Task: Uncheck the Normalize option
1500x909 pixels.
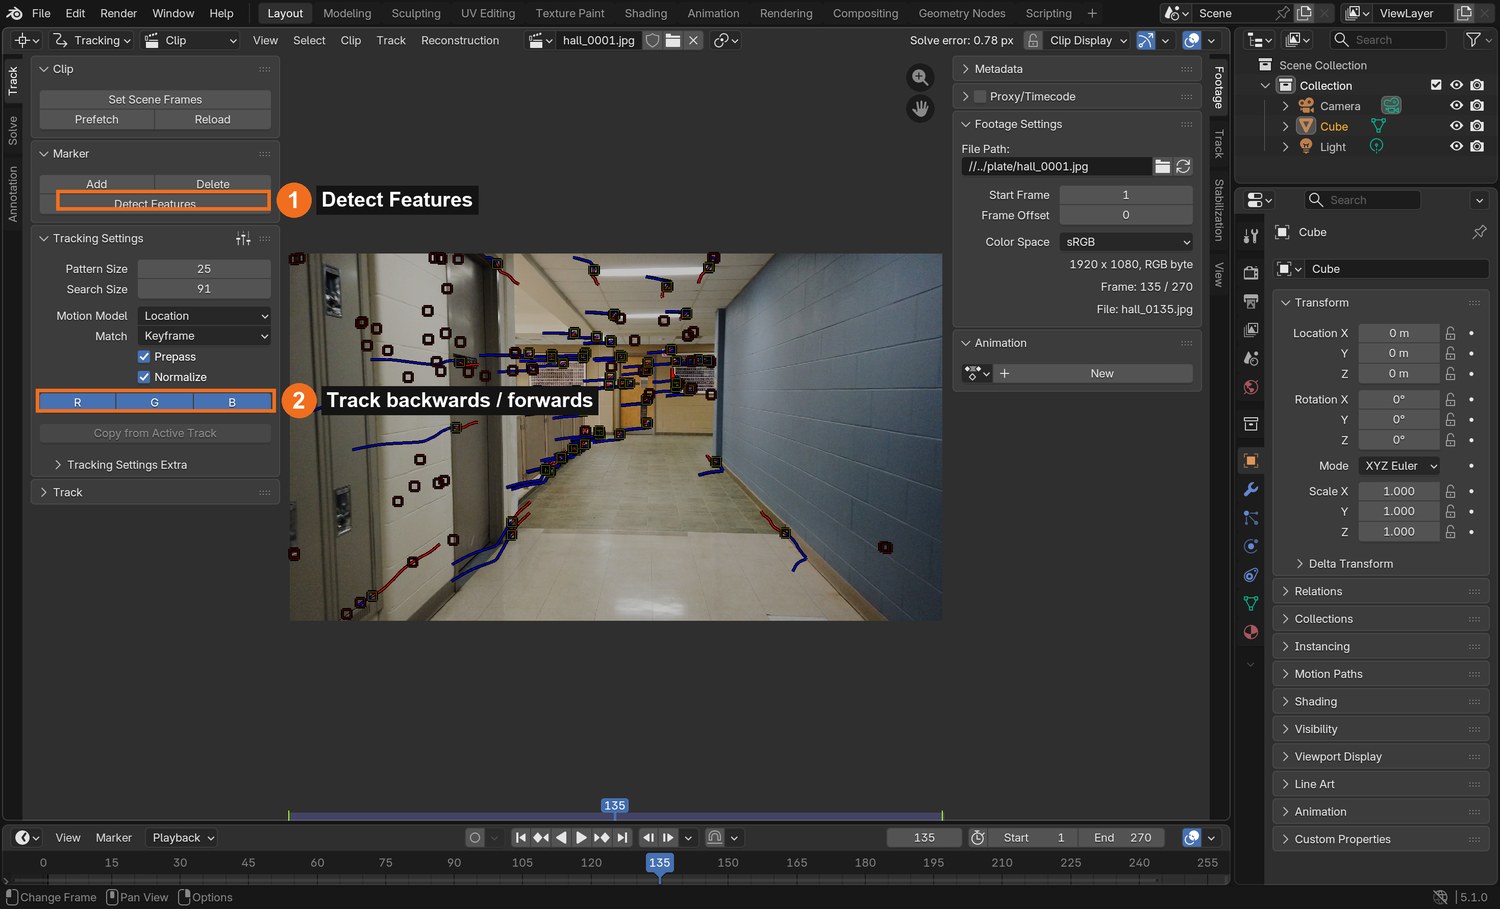Action: click(144, 377)
